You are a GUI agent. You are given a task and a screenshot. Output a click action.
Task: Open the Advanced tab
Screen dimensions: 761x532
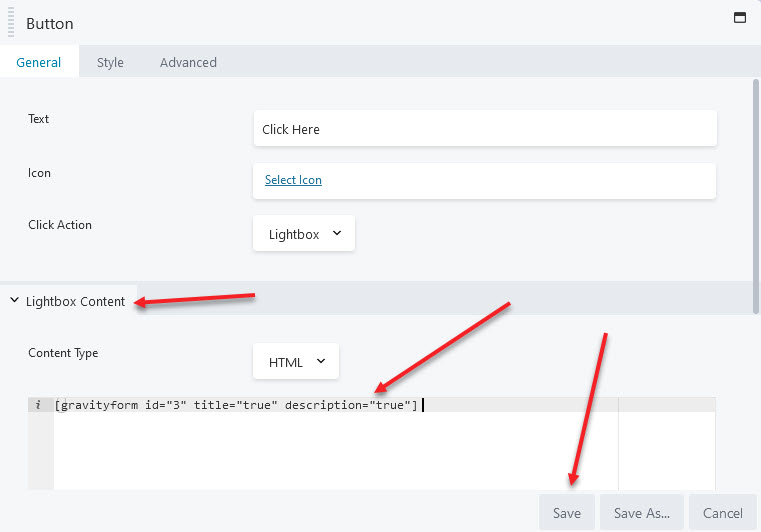click(188, 62)
